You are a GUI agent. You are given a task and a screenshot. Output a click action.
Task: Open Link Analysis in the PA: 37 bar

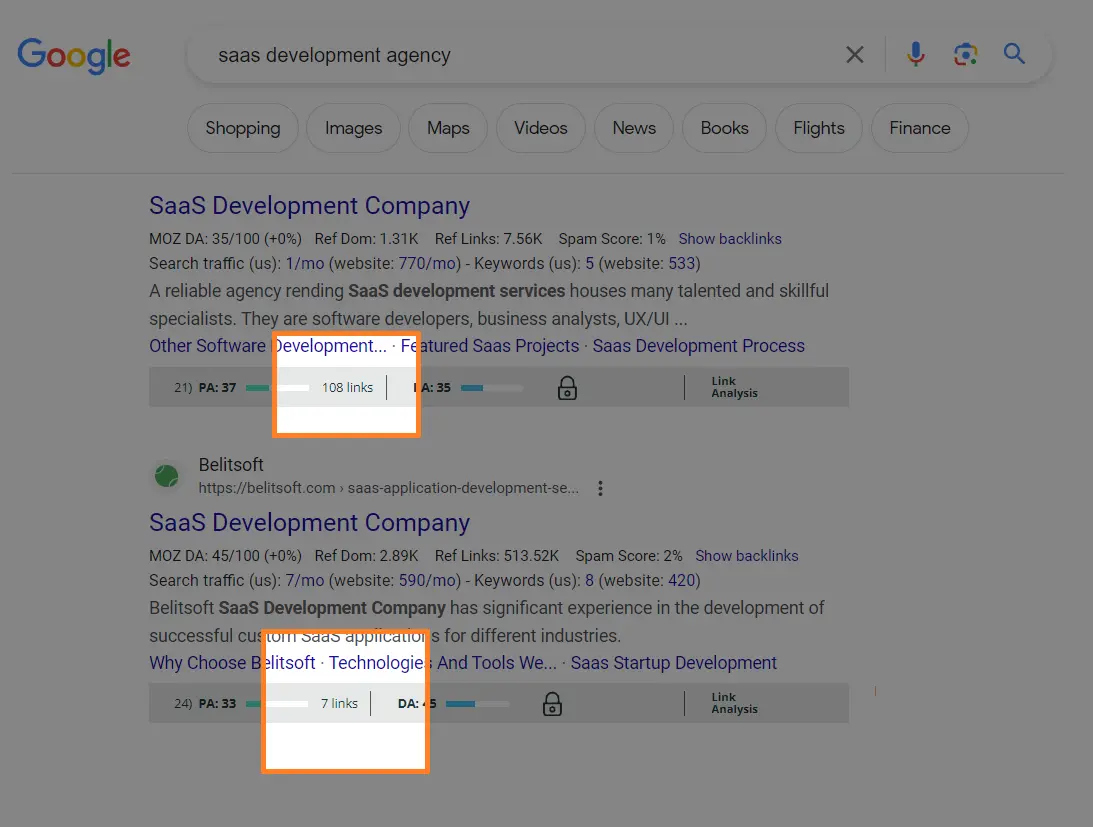(x=734, y=387)
